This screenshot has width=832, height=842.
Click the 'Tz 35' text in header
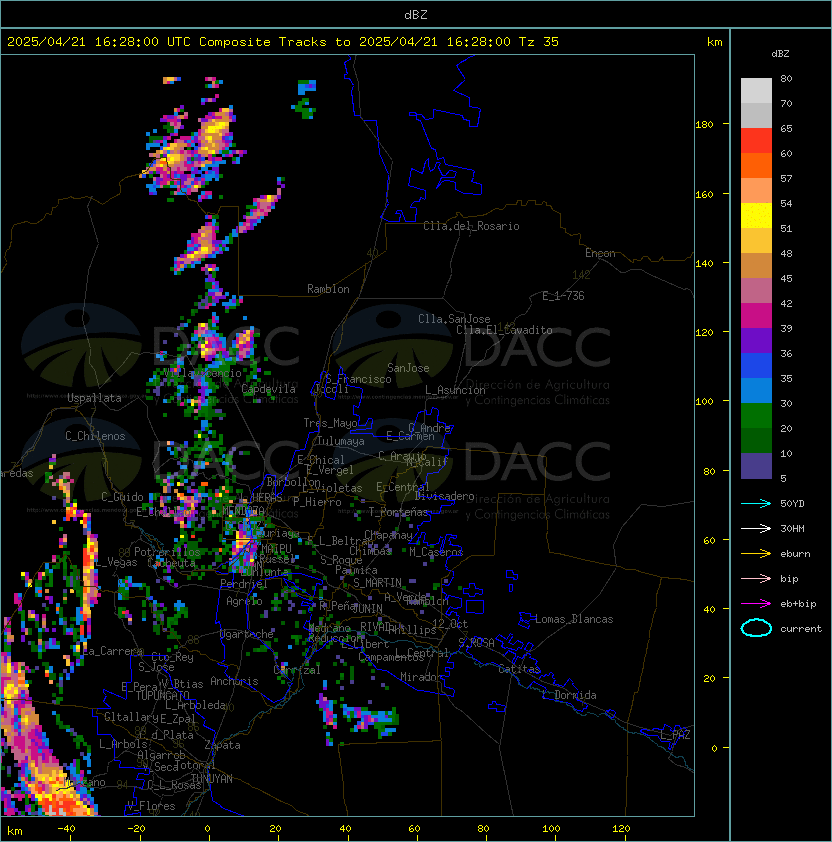[539, 42]
